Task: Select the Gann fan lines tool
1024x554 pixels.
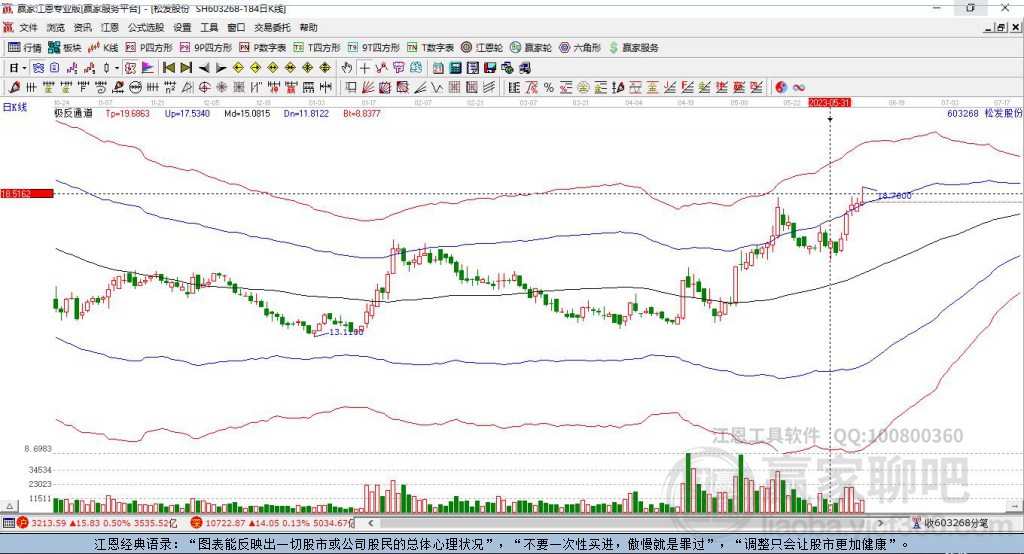Action: tap(368, 87)
